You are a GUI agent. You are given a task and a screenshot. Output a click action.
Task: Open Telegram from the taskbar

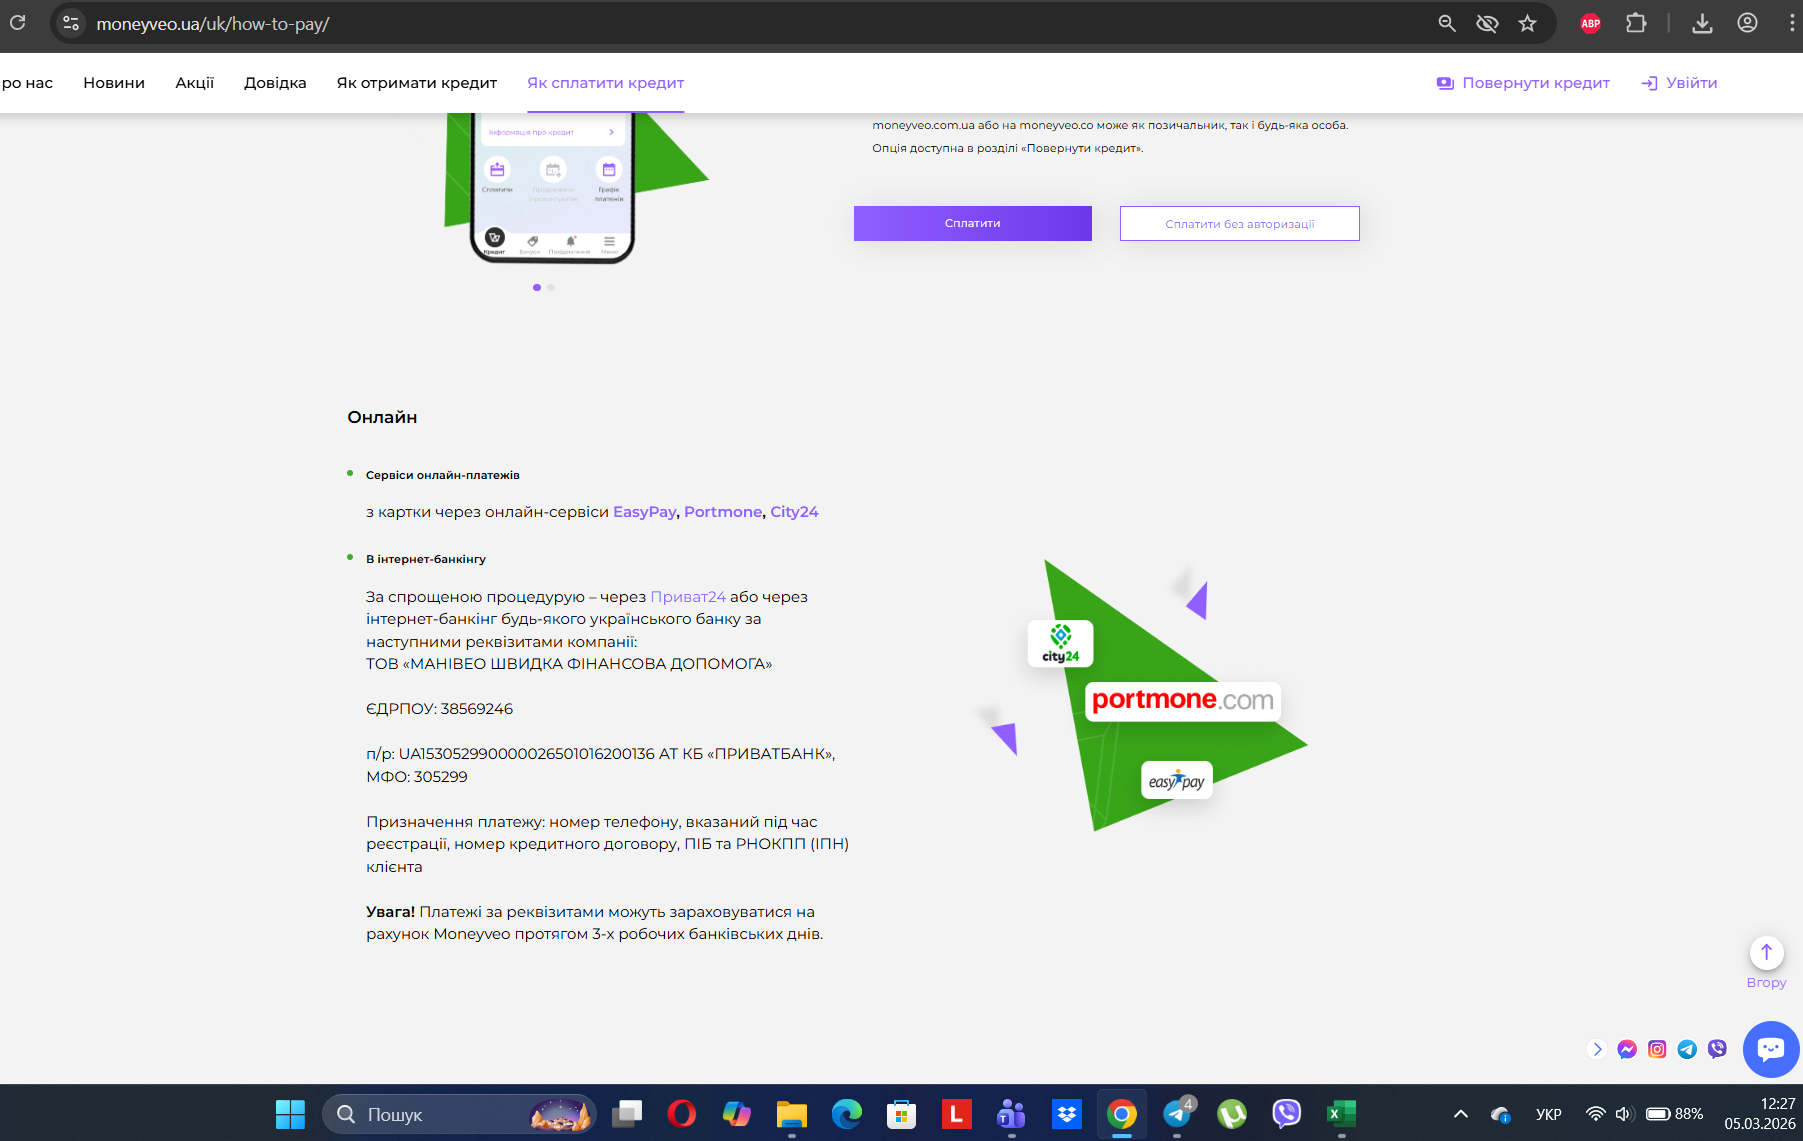(1177, 1114)
